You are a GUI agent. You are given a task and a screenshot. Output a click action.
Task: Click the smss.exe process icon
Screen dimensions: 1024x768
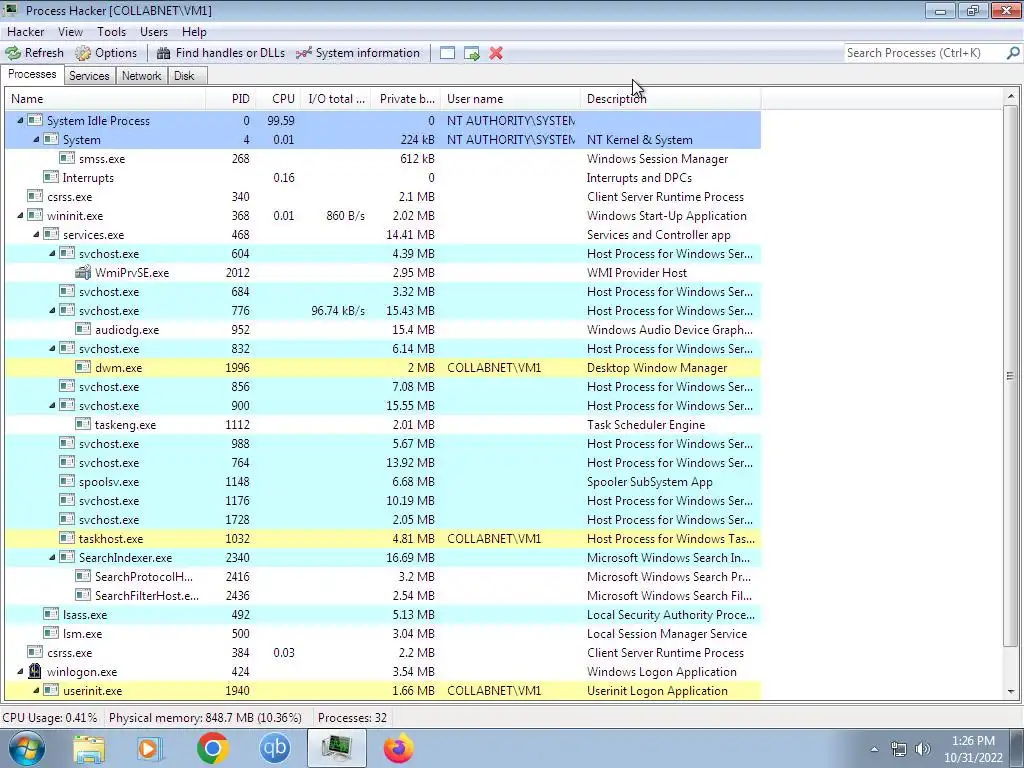pos(67,159)
